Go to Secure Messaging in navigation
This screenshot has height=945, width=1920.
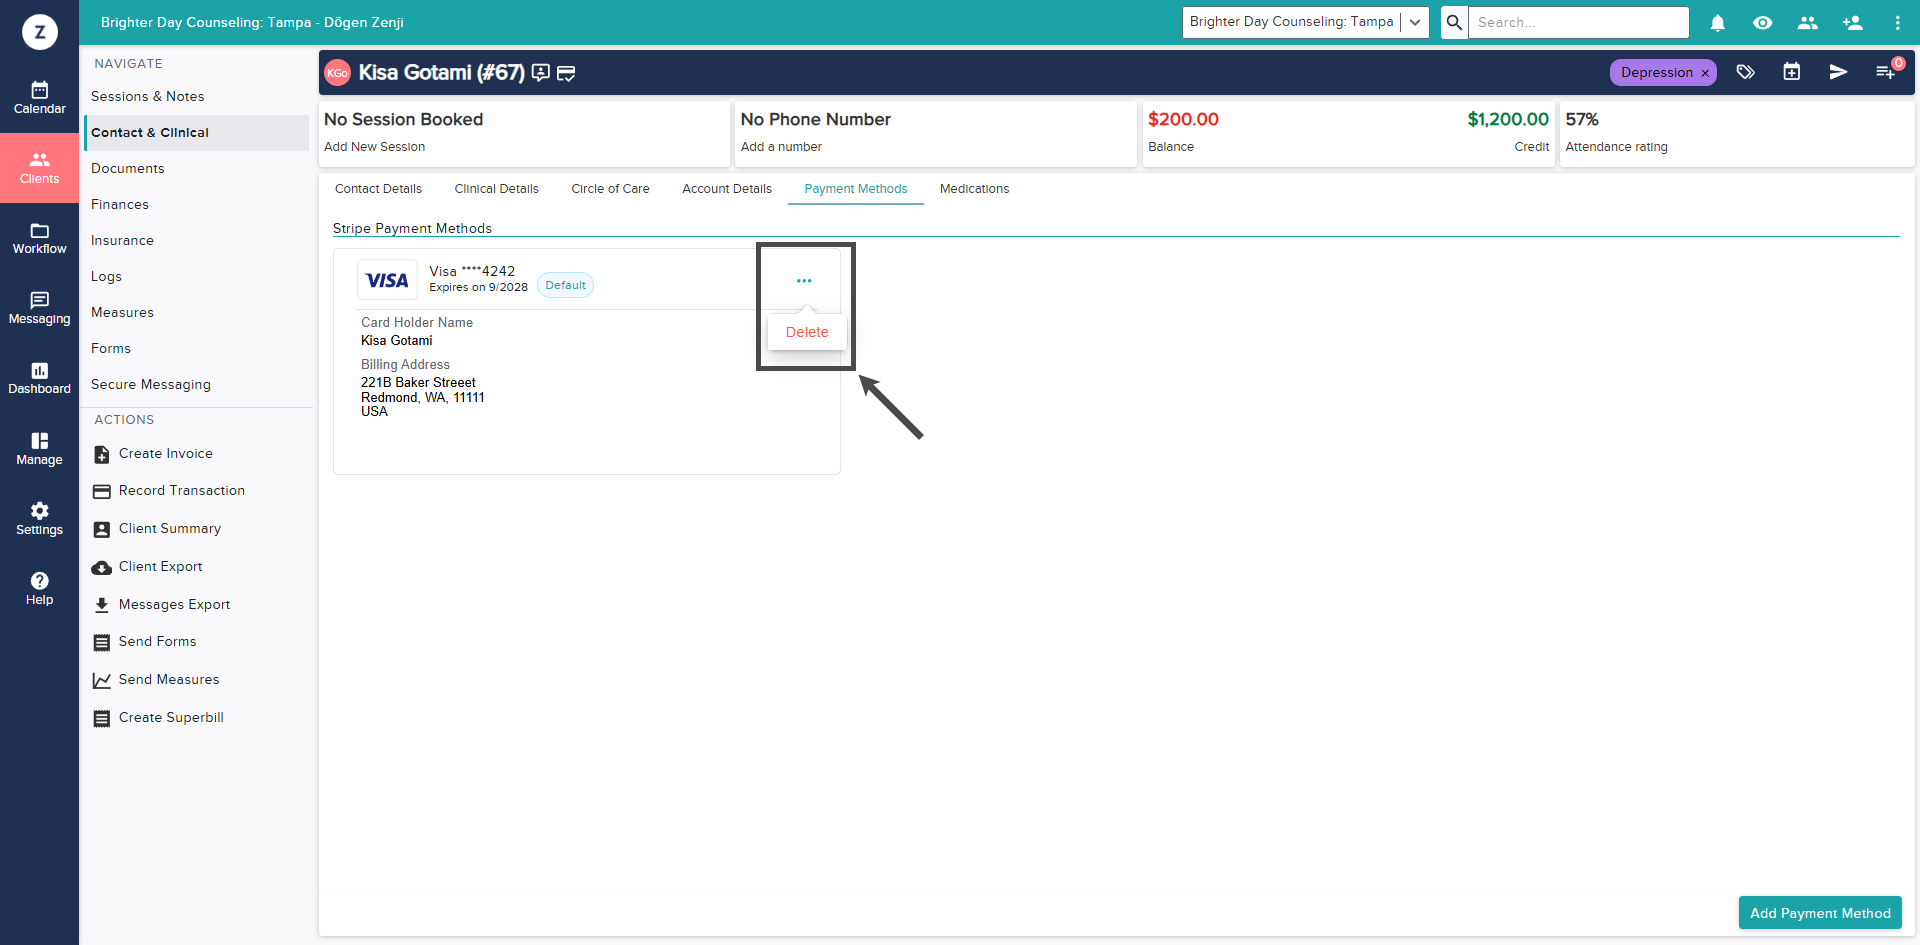pos(150,385)
